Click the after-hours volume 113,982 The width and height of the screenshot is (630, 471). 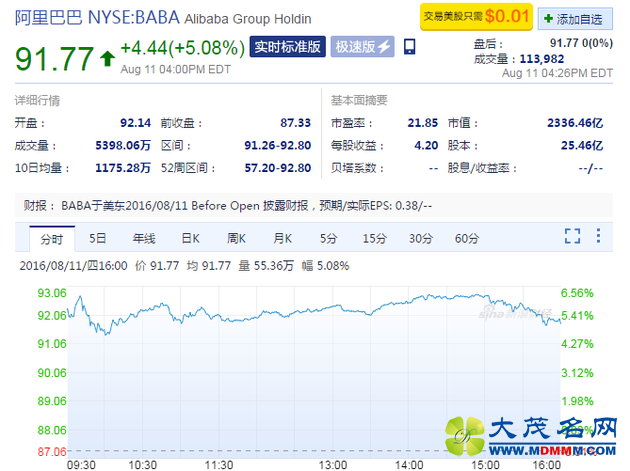tap(542, 59)
